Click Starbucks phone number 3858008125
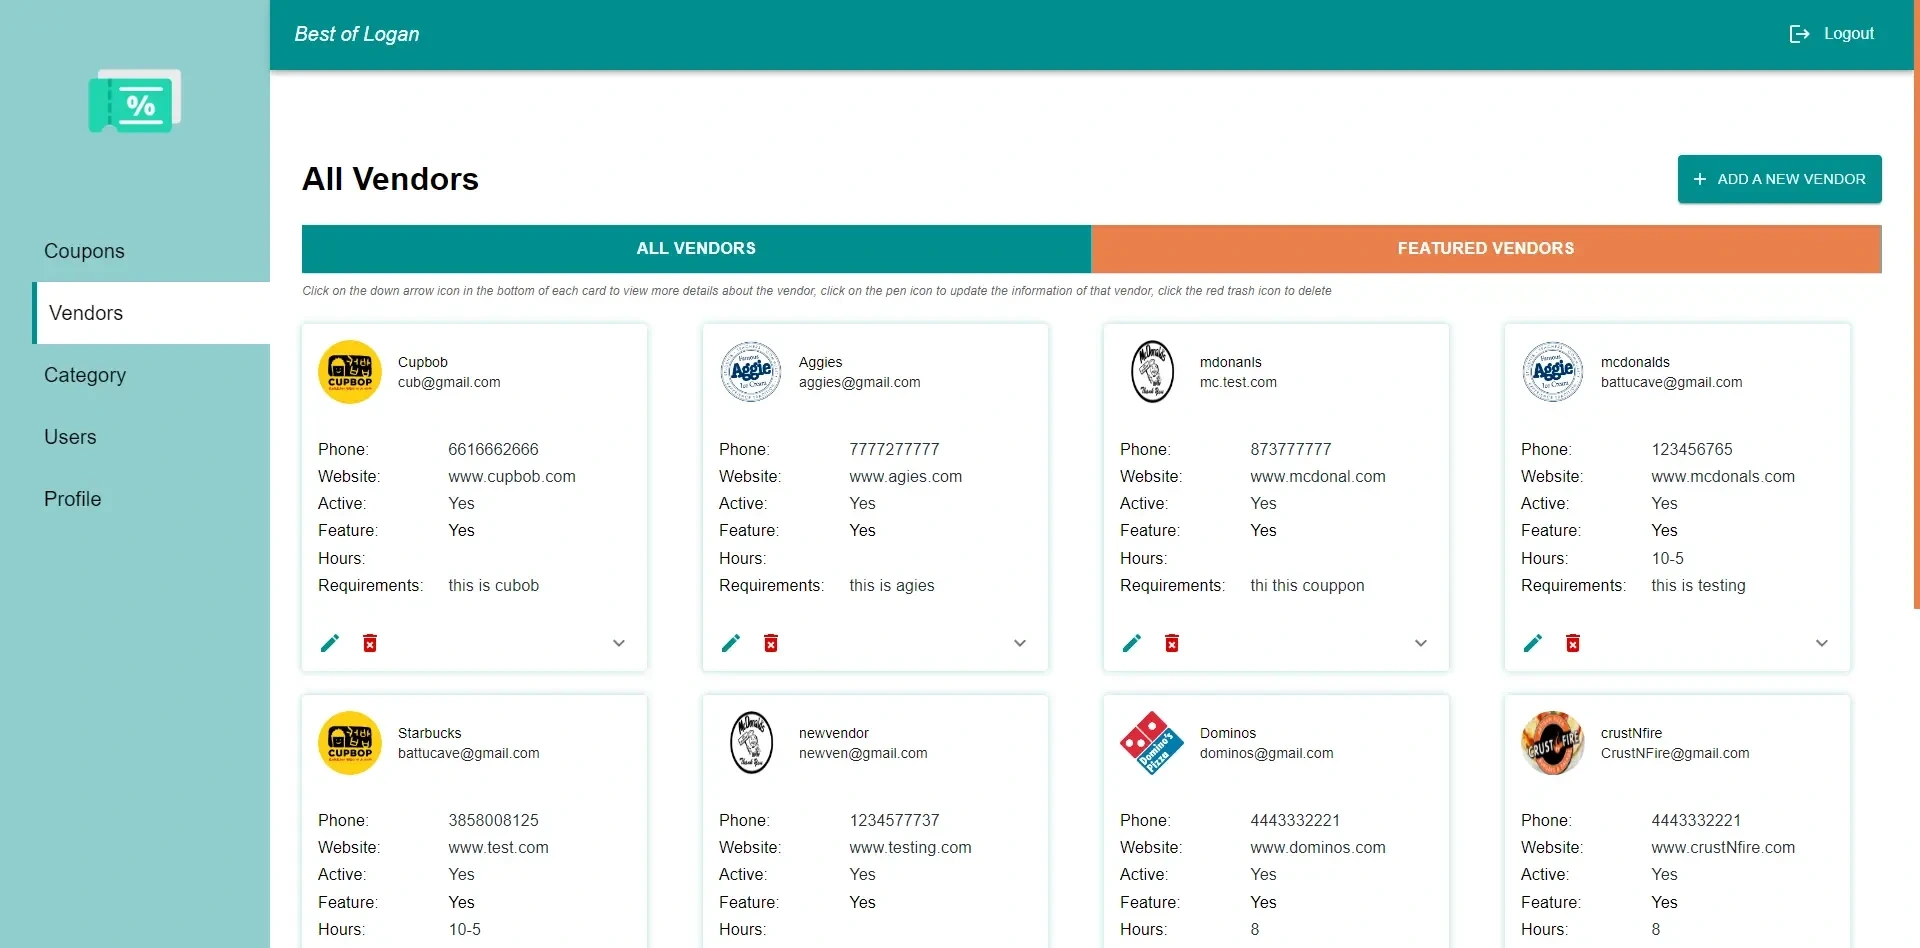 click(493, 821)
